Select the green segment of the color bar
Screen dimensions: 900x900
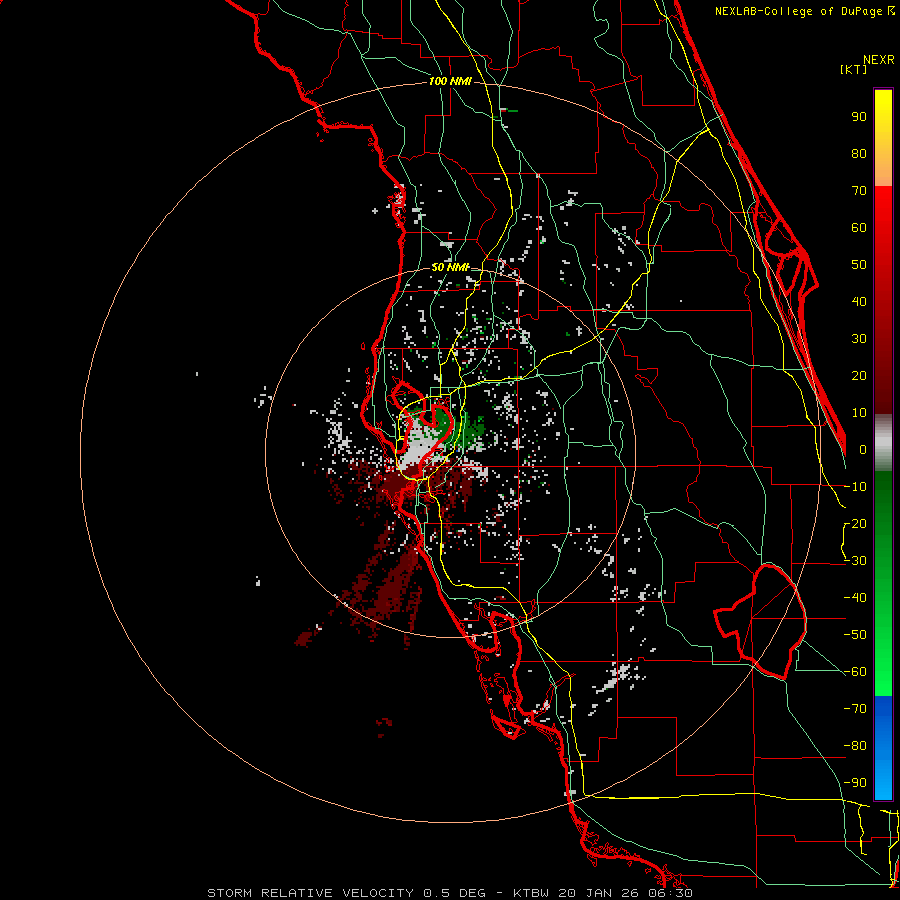click(x=883, y=583)
